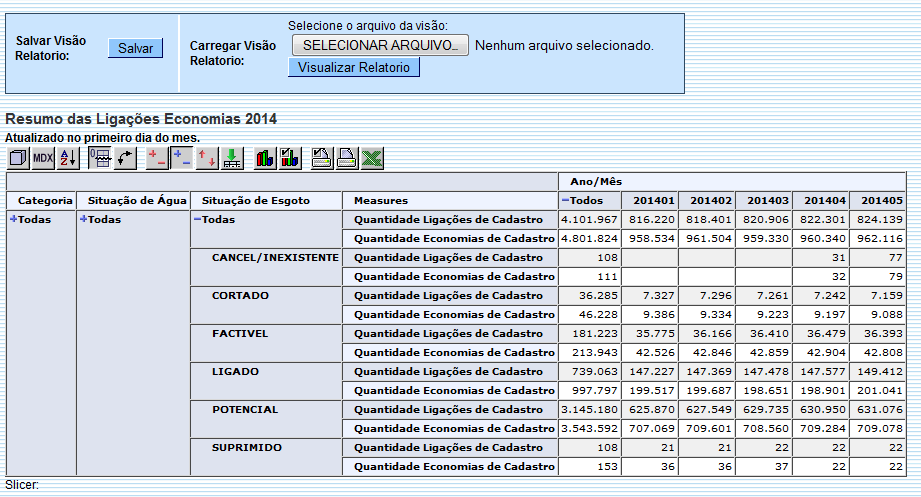
Task: Click the Visualizar Relatorio button
Action: coord(354,67)
